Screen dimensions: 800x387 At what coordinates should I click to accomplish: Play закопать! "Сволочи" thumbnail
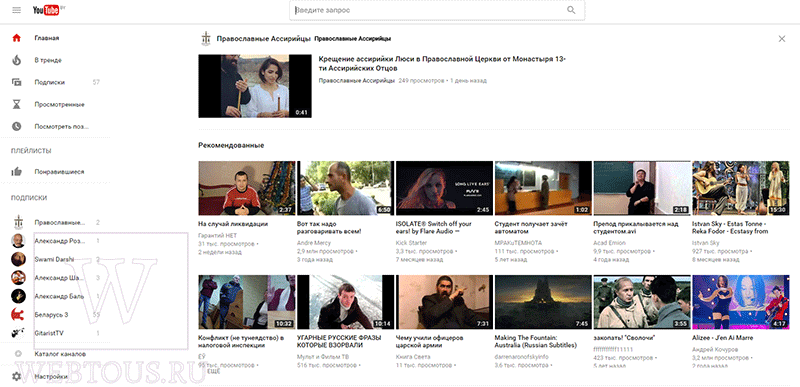(642, 302)
